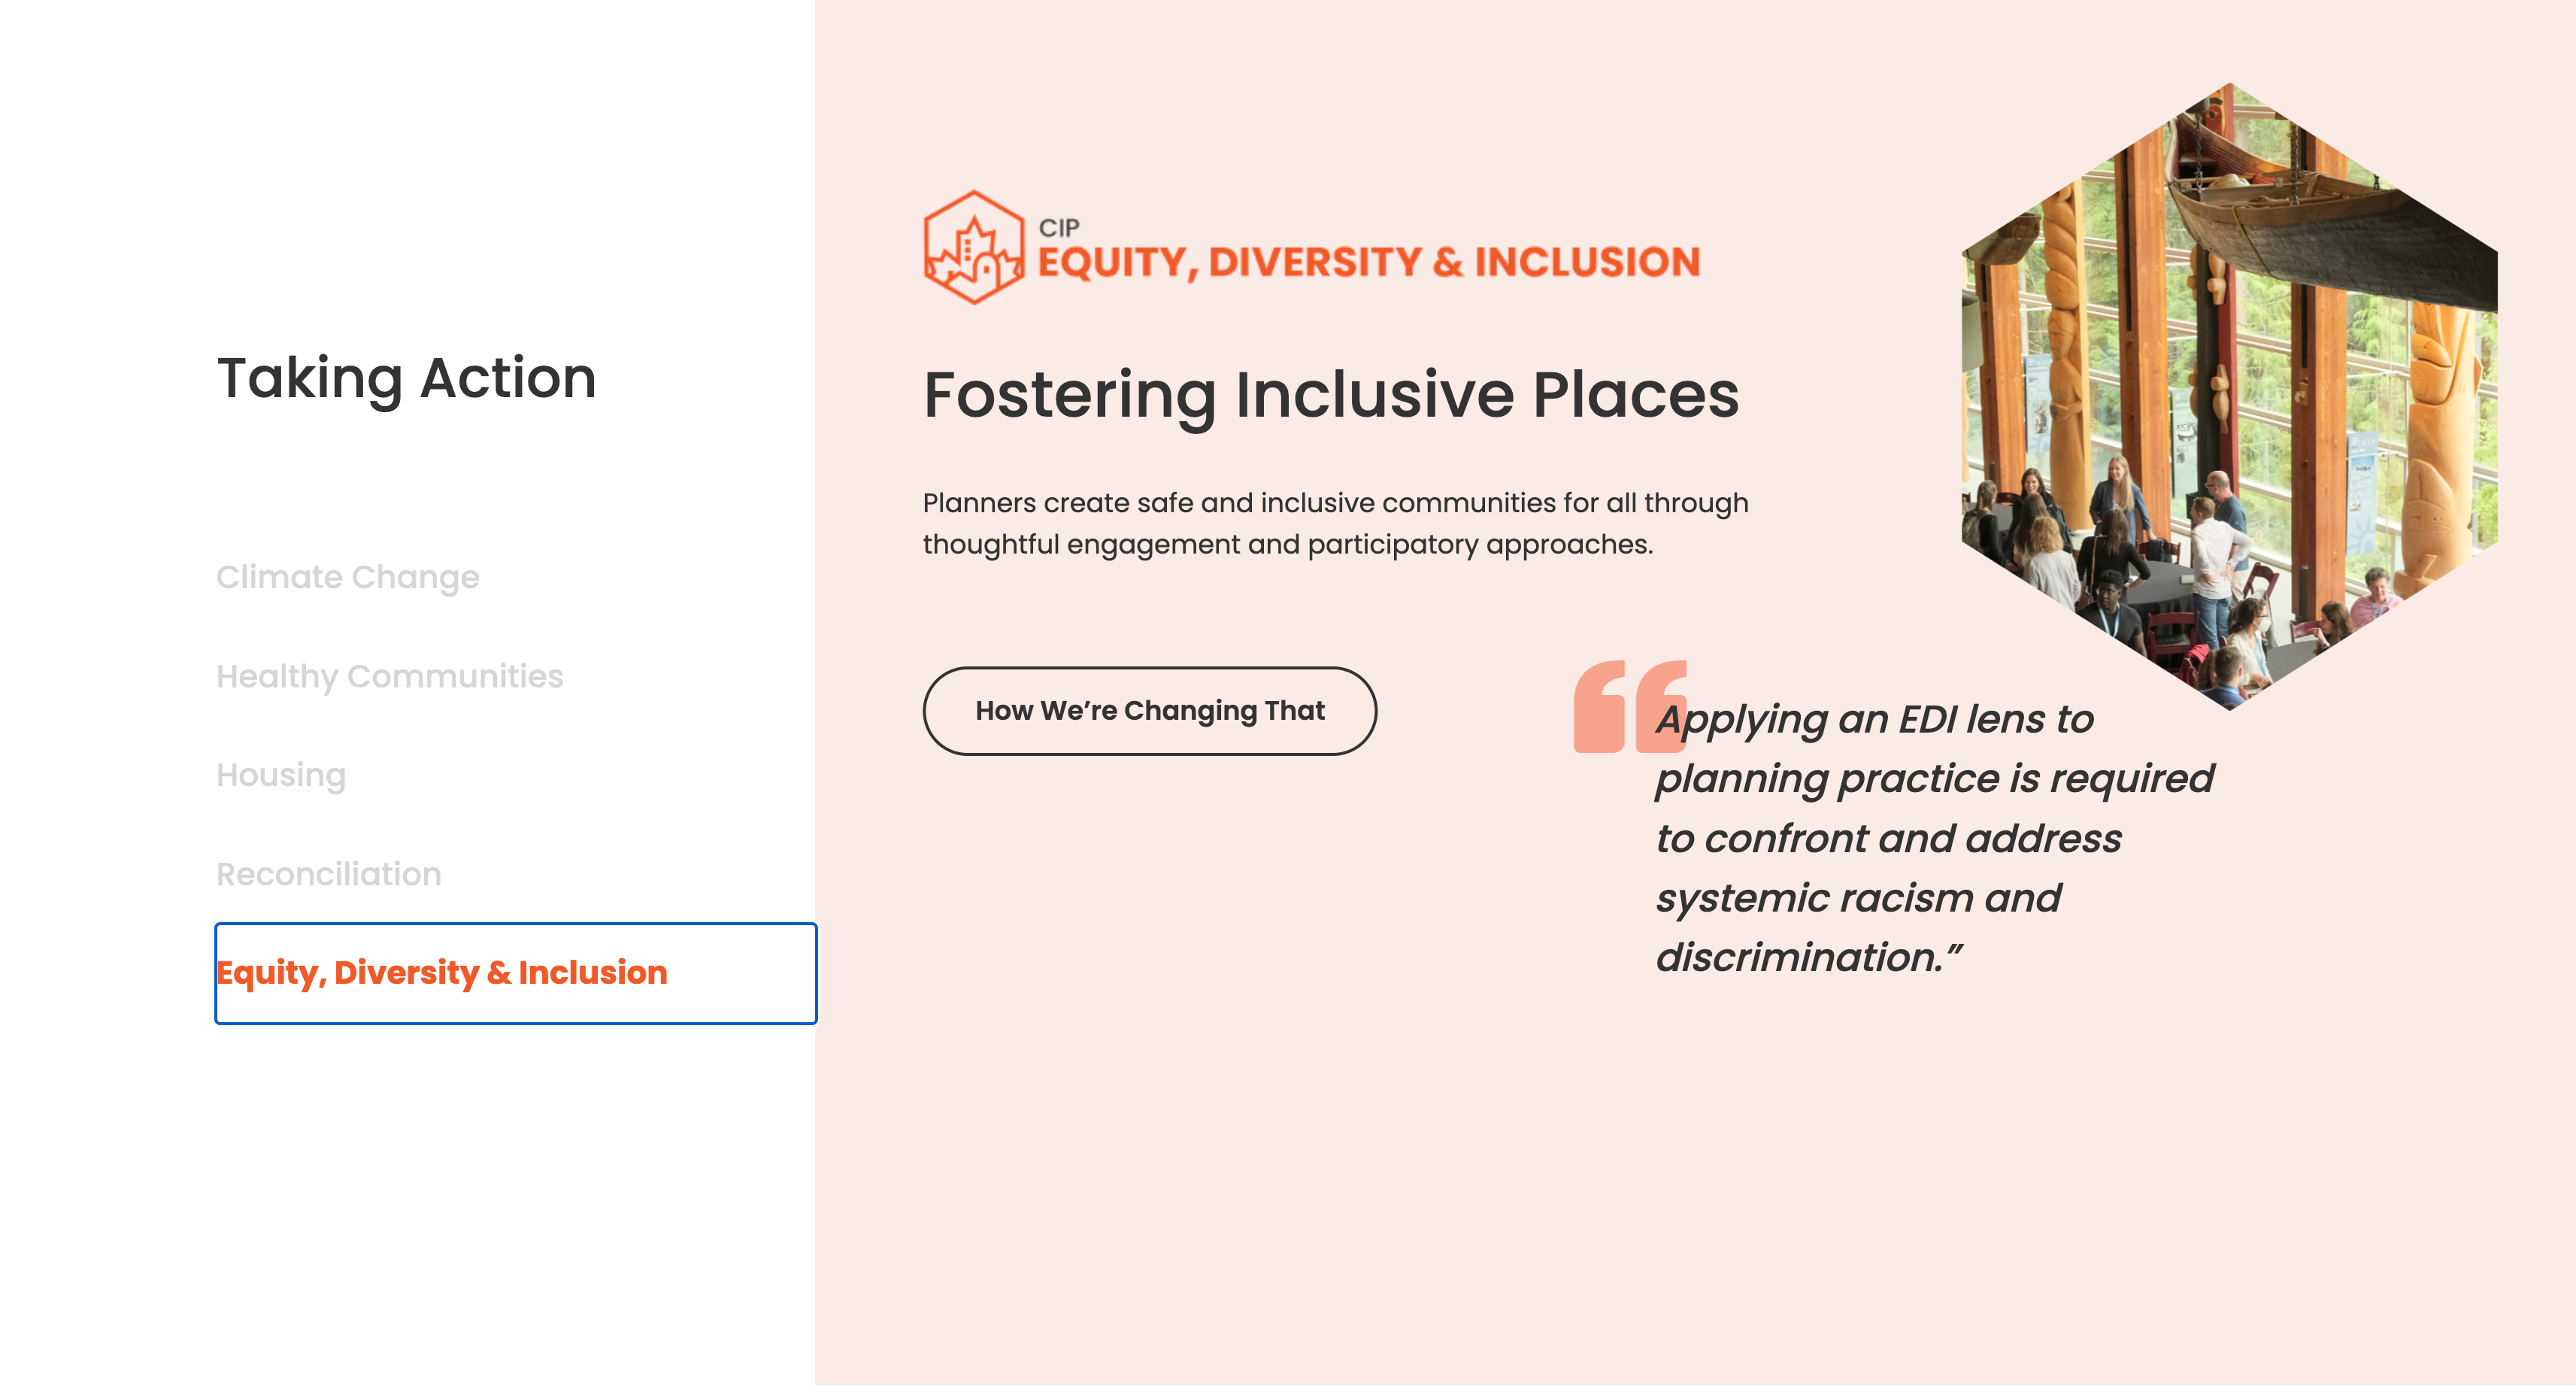Show the Reconciliation tab
Viewport: 2576px width, 1390px height.
(328, 874)
